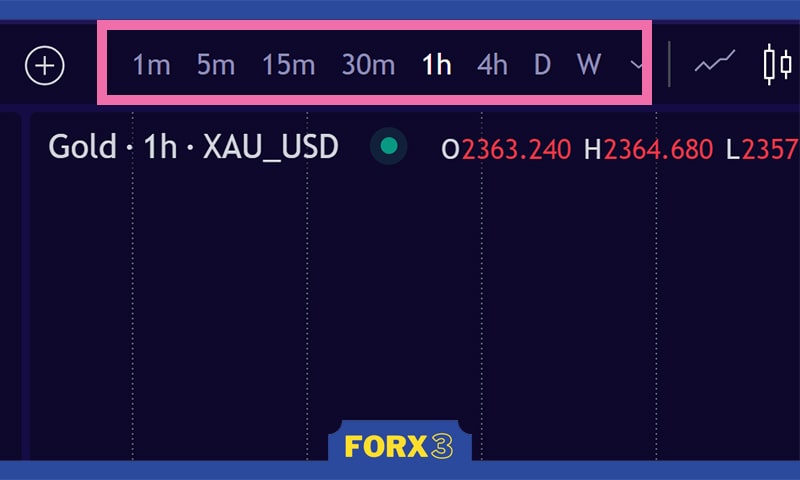Choose the 15m timeframe
800x480 pixels.
point(288,66)
